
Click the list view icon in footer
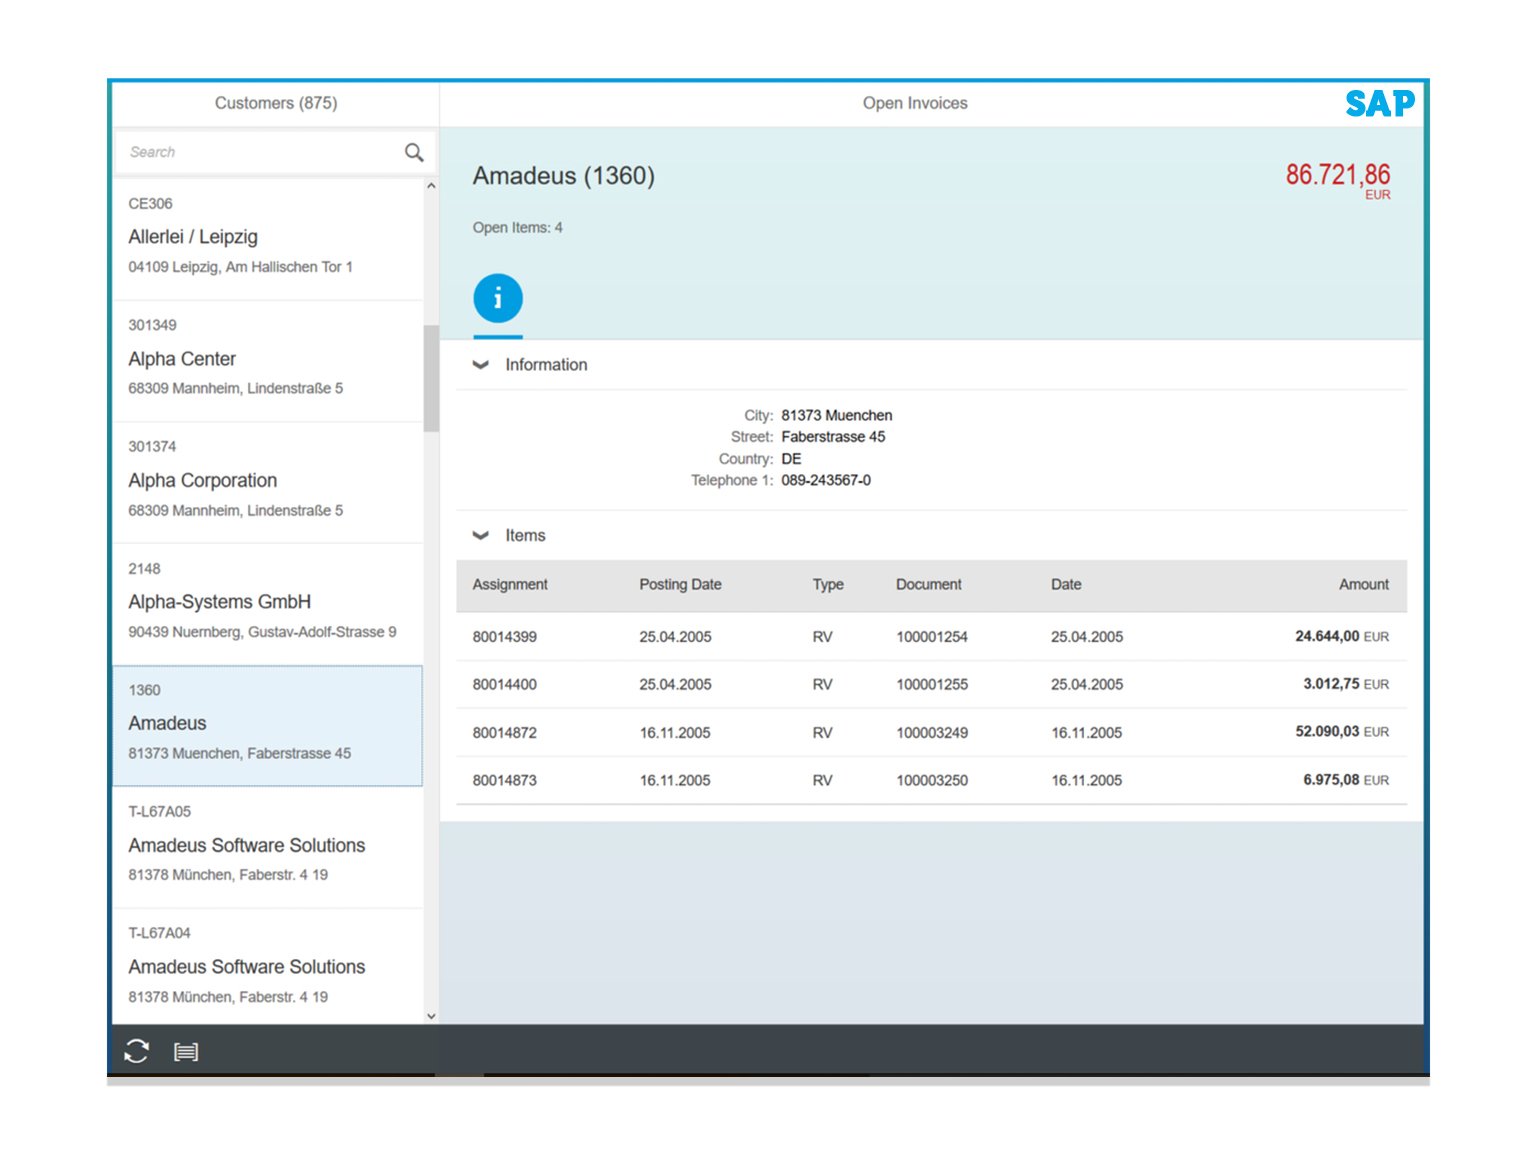point(186,1052)
